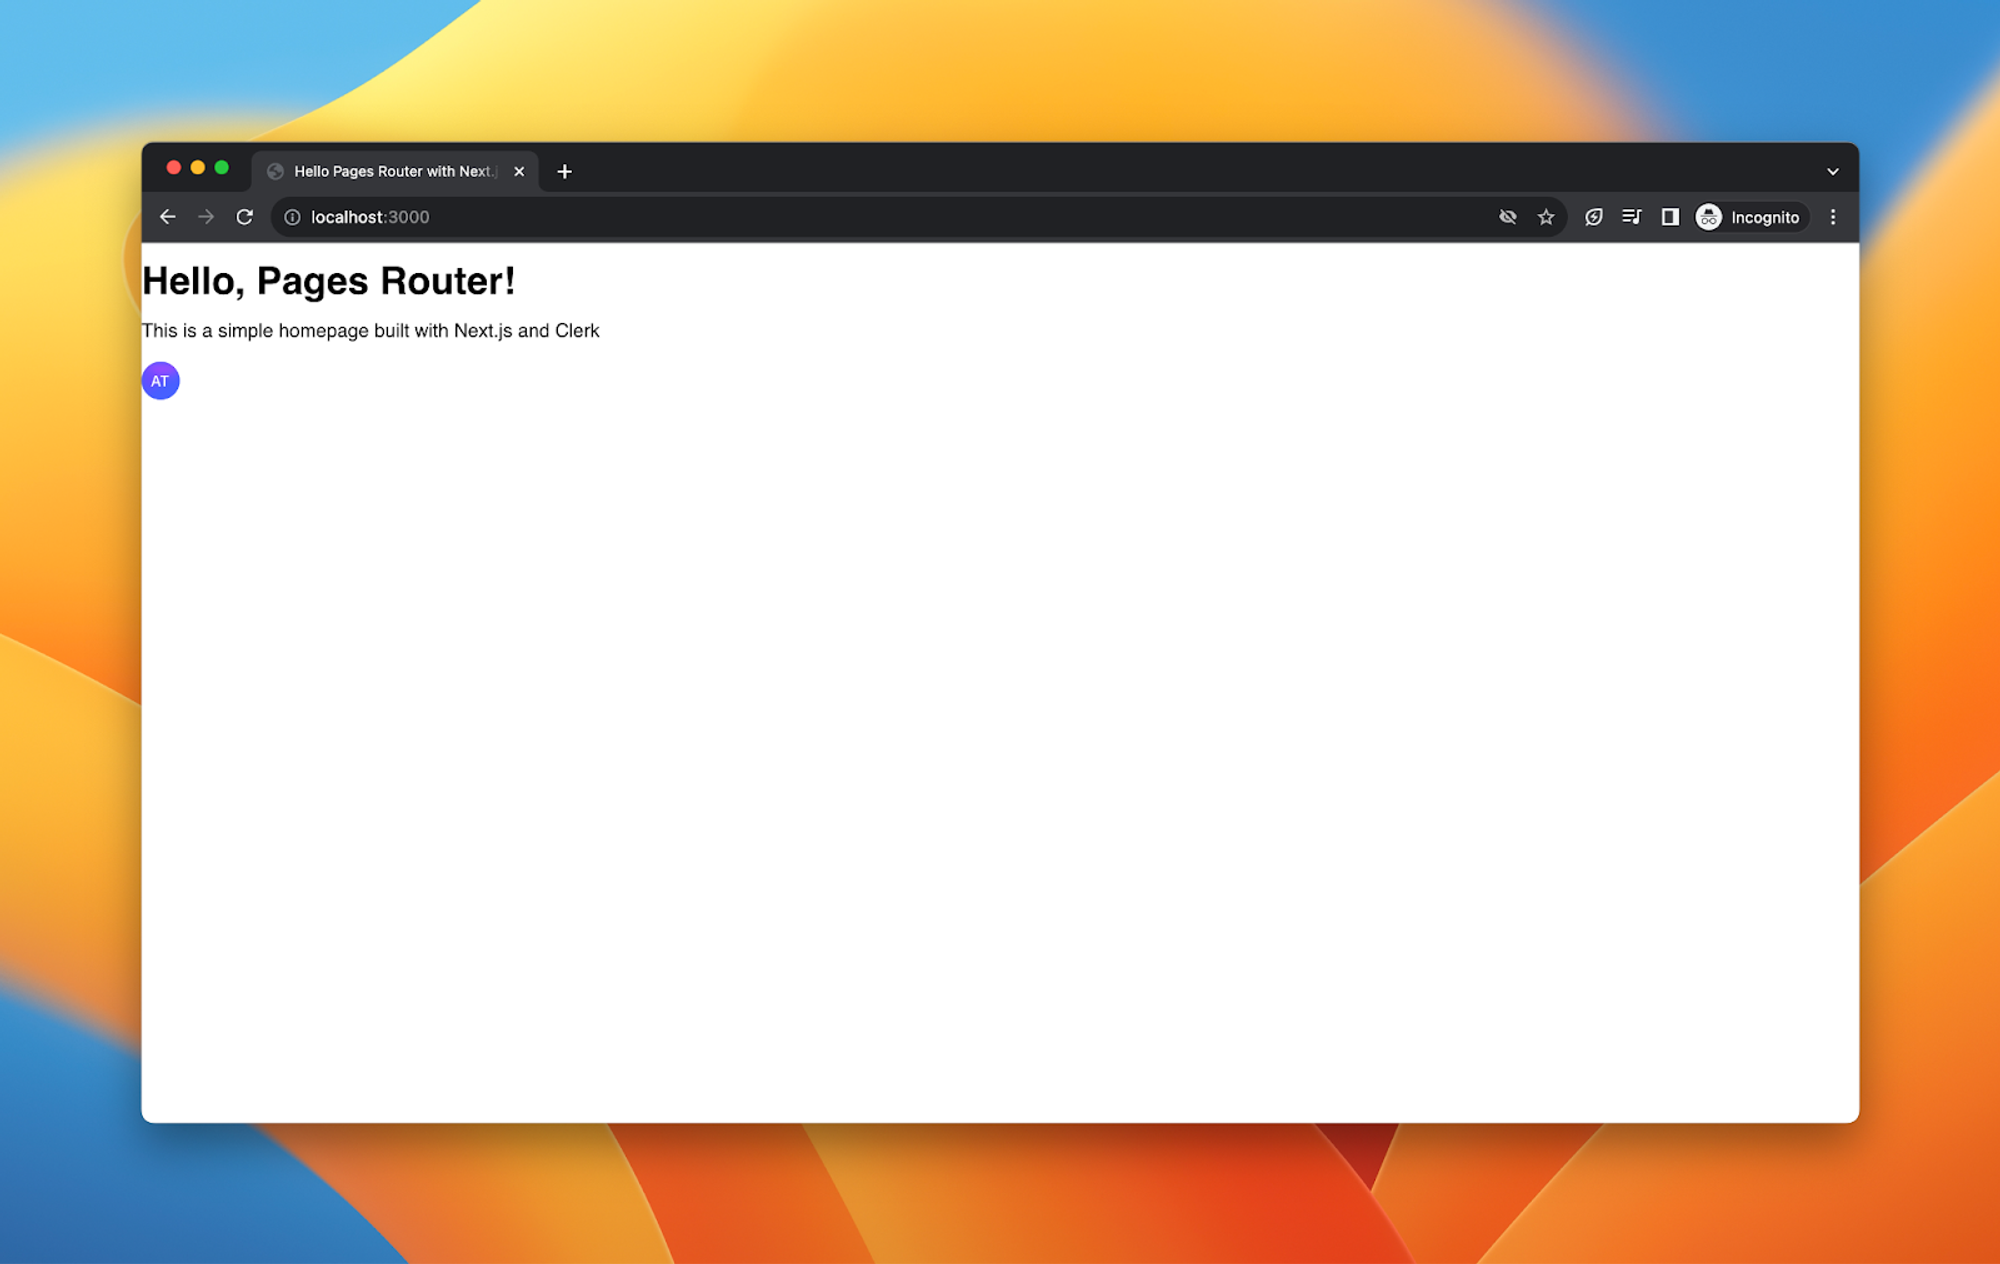Viewport: 2000px width, 1264px height.
Task: Click the third-party cookies blocked eye icon
Action: click(x=1508, y=217)
